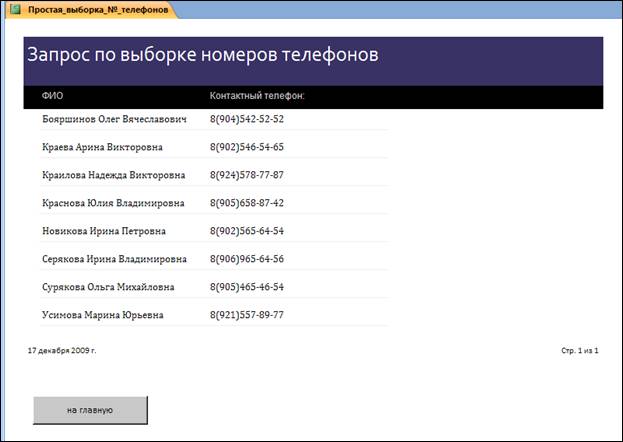
Task: Select phone number 8(924)578-77-87
Action: click(x=247, y=175)
